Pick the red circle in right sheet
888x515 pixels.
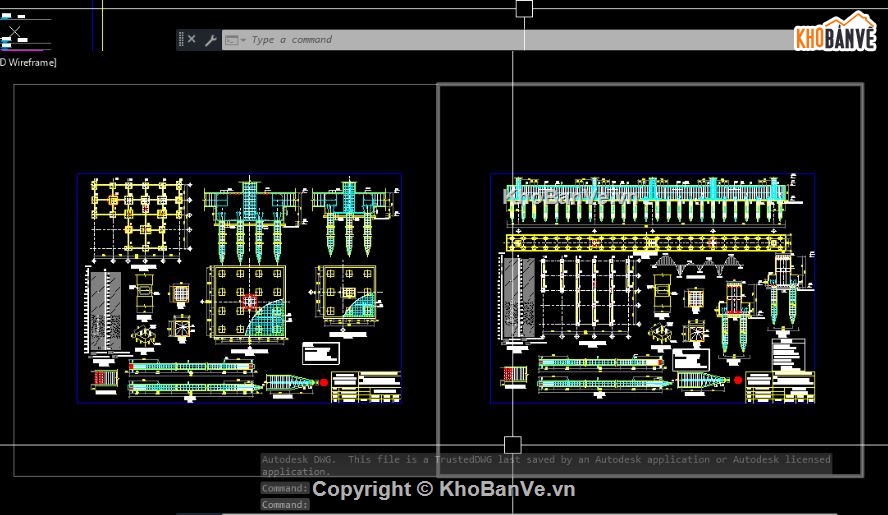click(738, 380)
